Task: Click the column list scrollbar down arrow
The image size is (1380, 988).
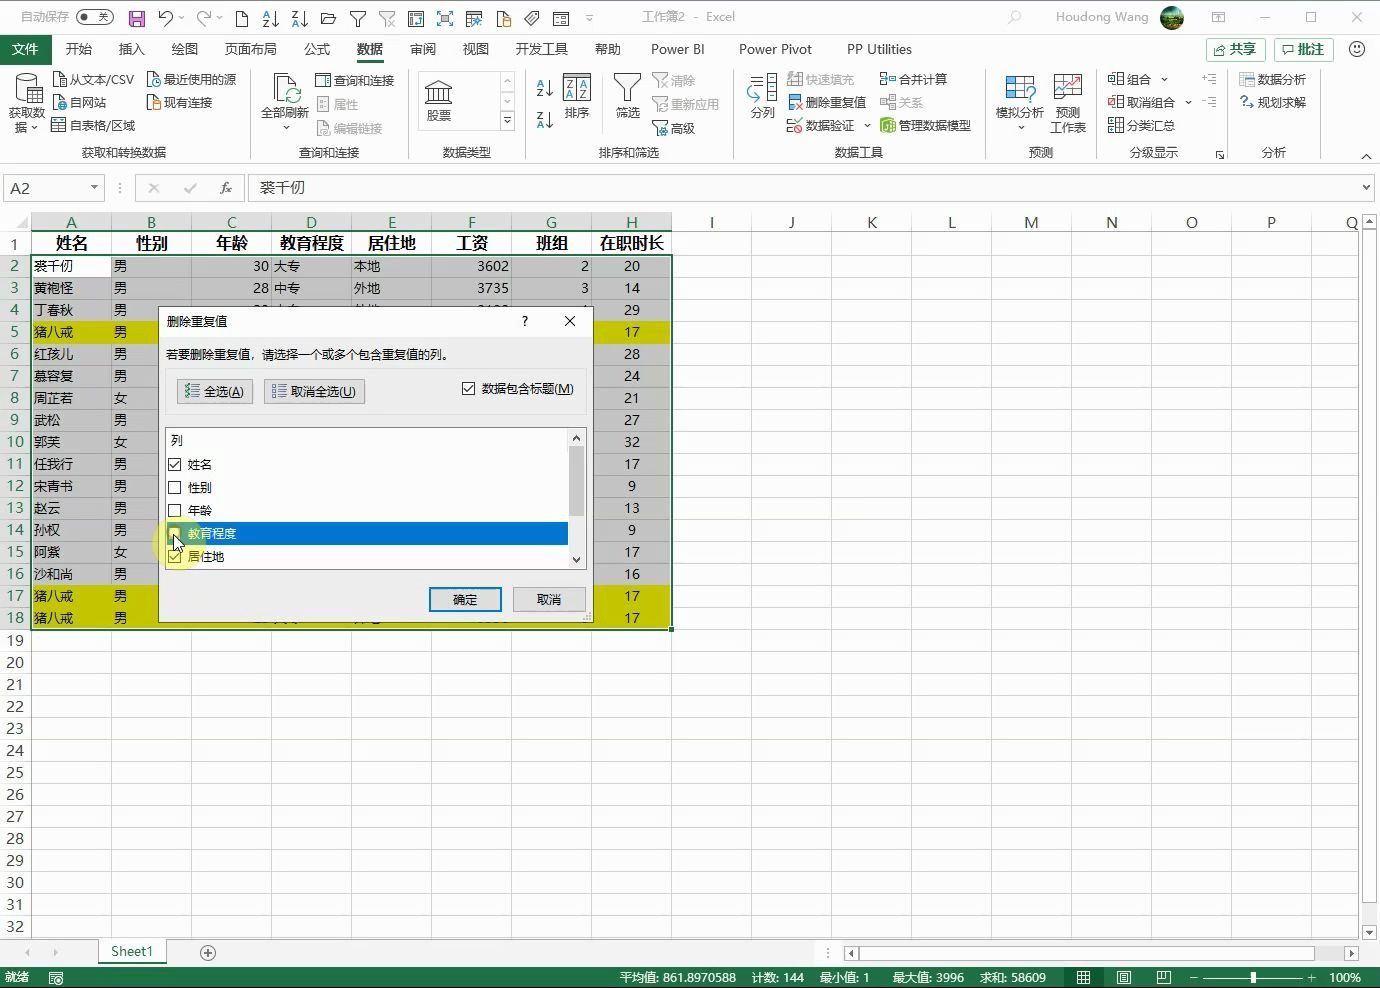Action: point(576,560)
